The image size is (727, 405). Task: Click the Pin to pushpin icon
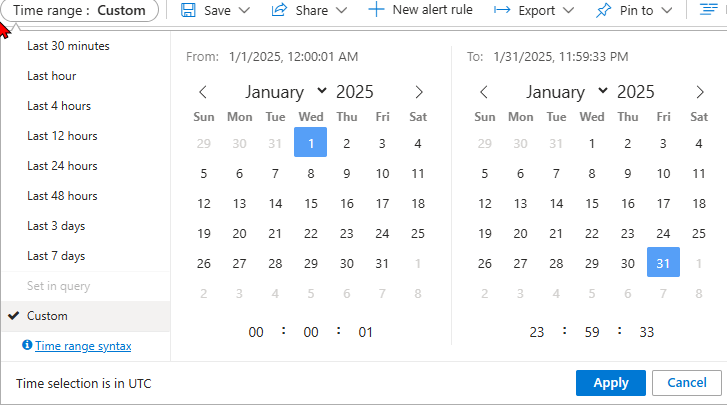pos(603,10)
